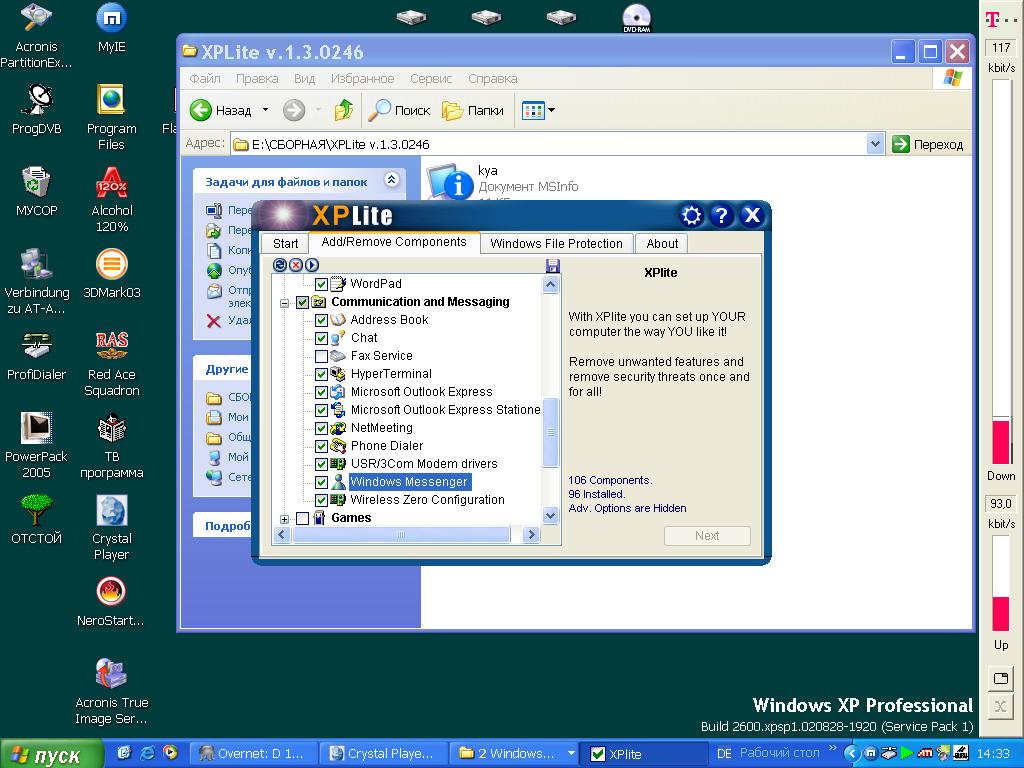Open XPLite help via the question mark icon
Viewport: 1024px width, 768px height.
[721, 216]
